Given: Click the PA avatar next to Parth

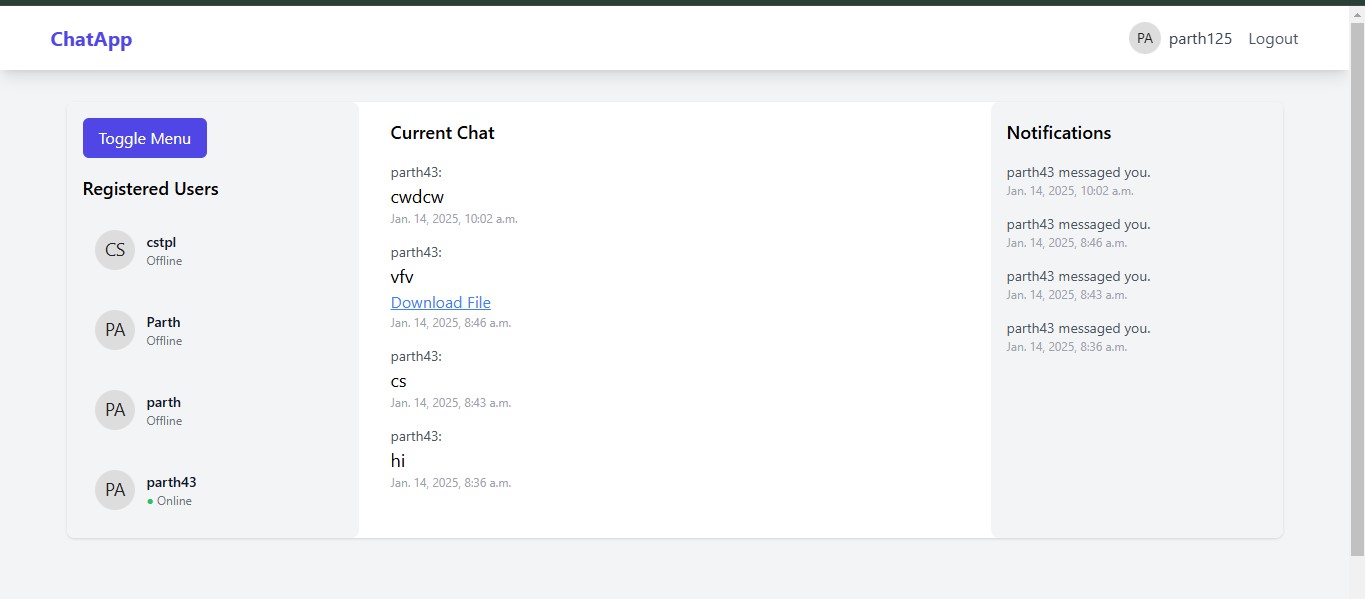Looking at the screenshot, I should pyautogui.click(x=114, y=329).
